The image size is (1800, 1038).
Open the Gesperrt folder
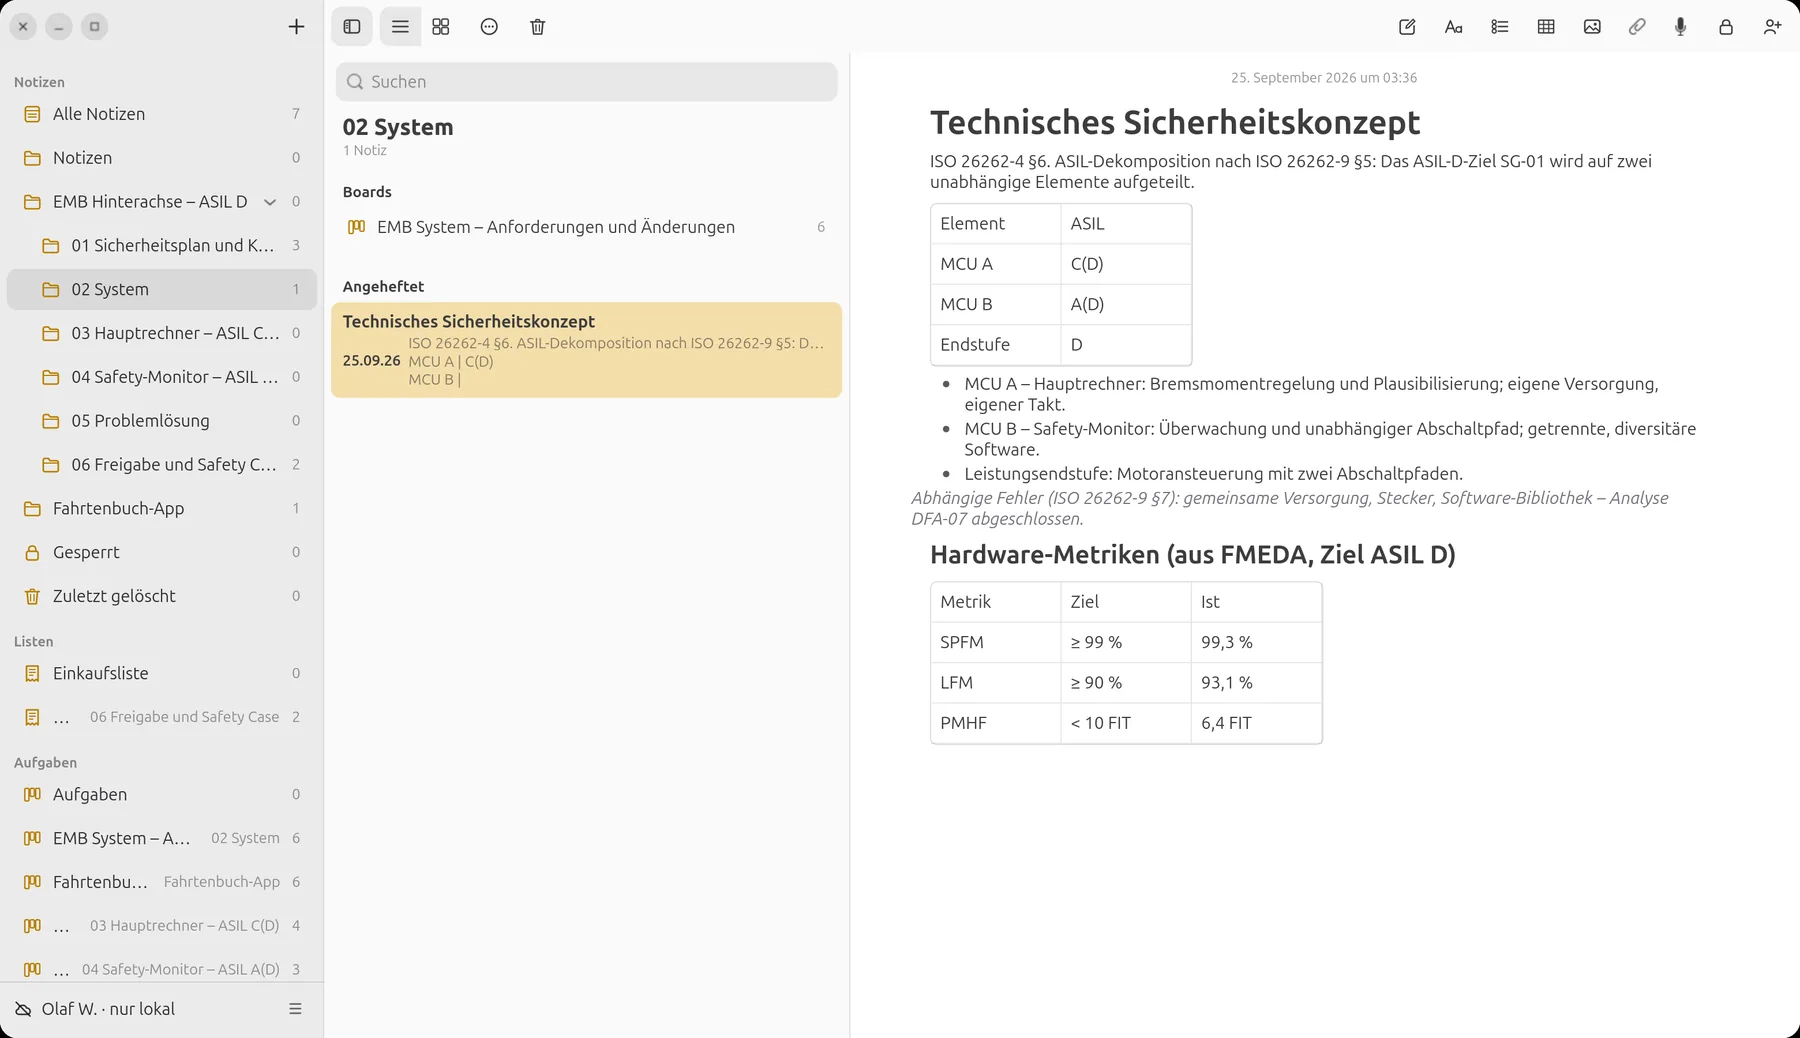162,552
